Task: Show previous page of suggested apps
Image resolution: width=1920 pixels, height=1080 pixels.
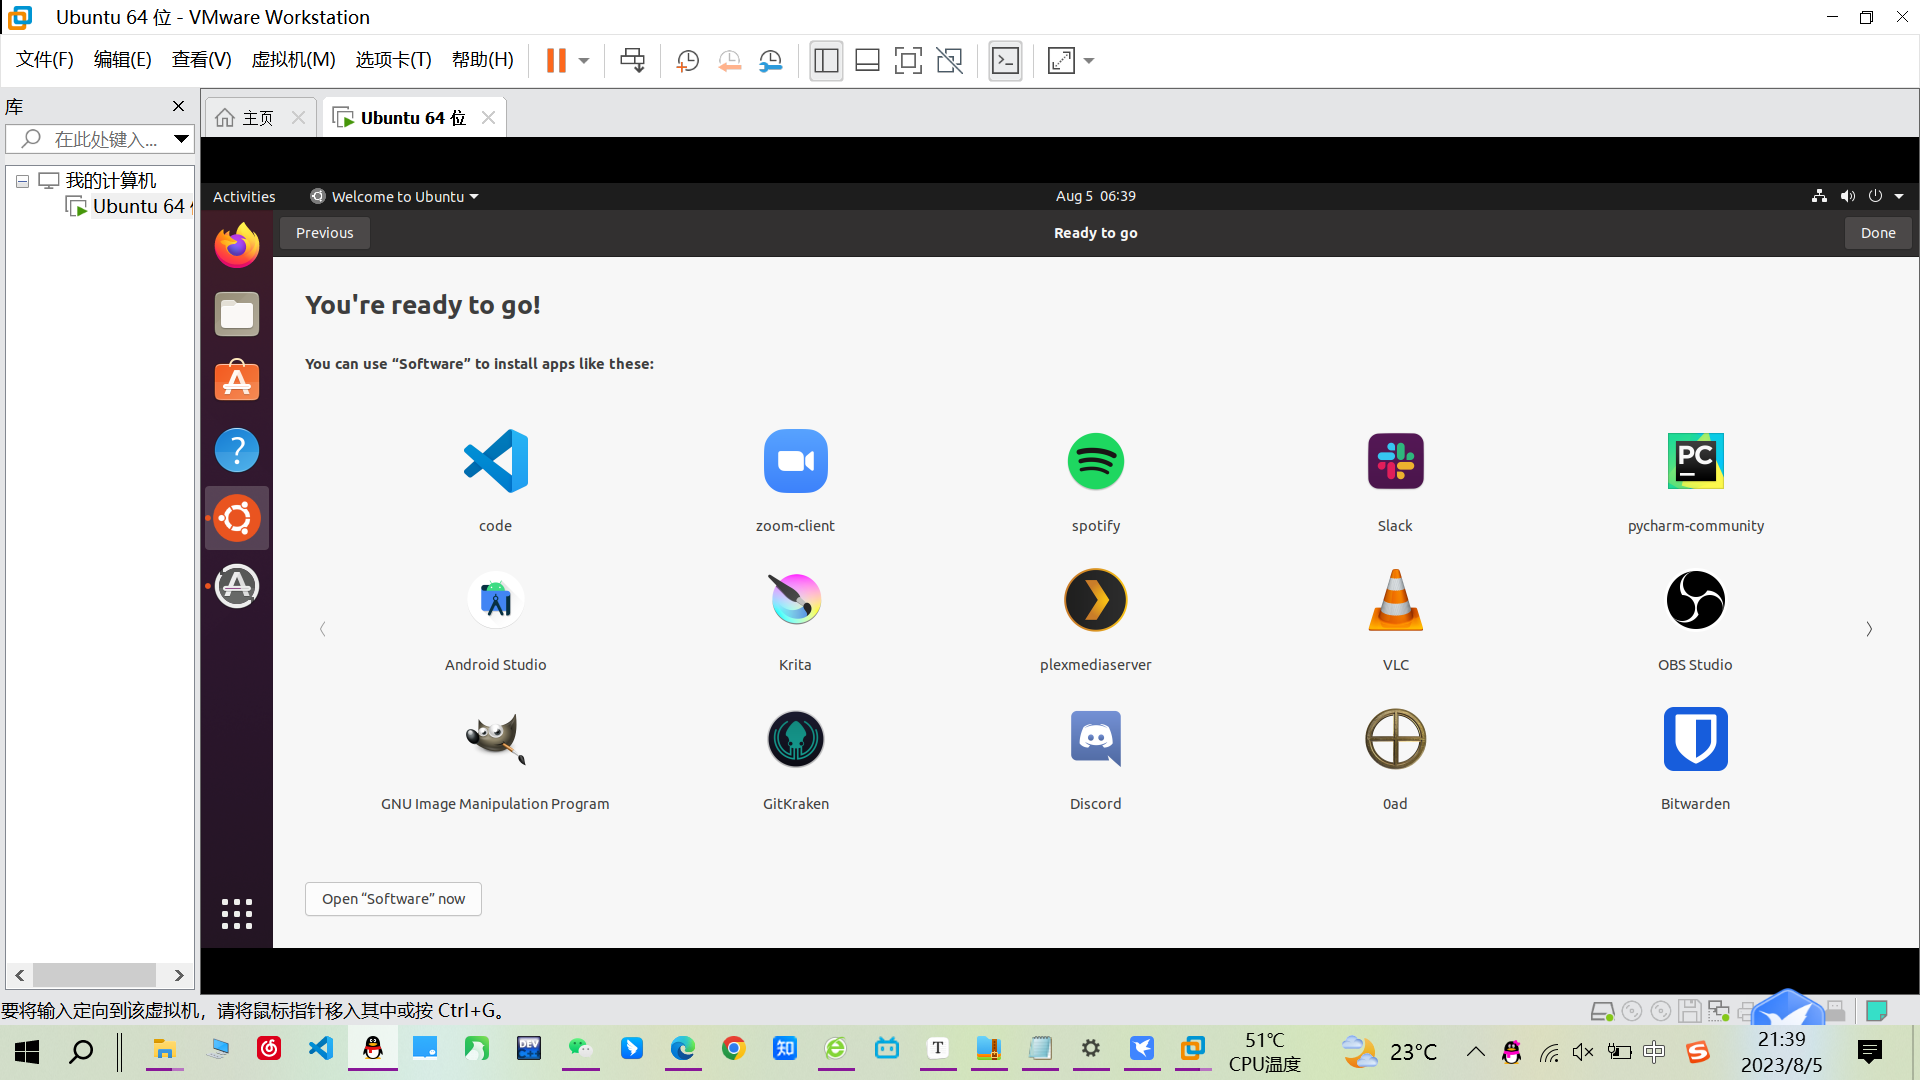Action: pos(322,629)
